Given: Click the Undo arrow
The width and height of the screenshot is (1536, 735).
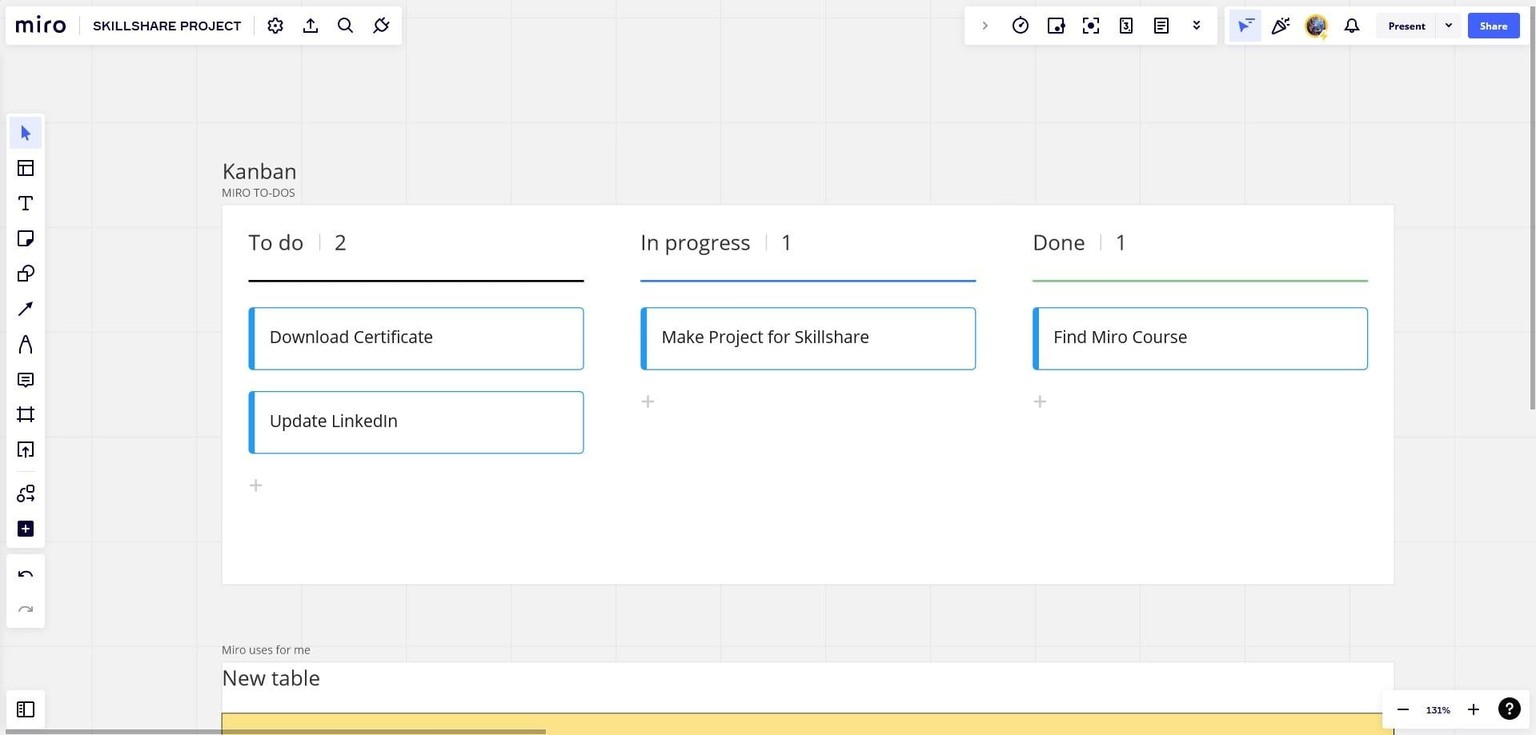Looking at the screenshot, I should pos(26,574).
